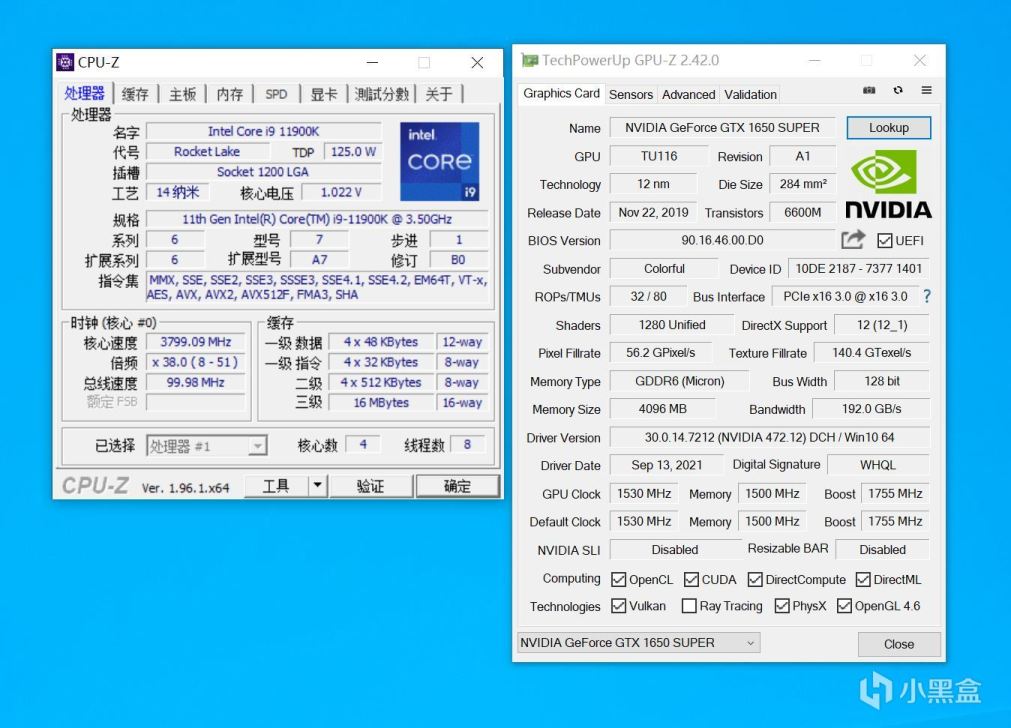The image size is (1011, 728).
Task: Click the GPU-Z screenshot camera icon
Action: (x=869, y=90)
